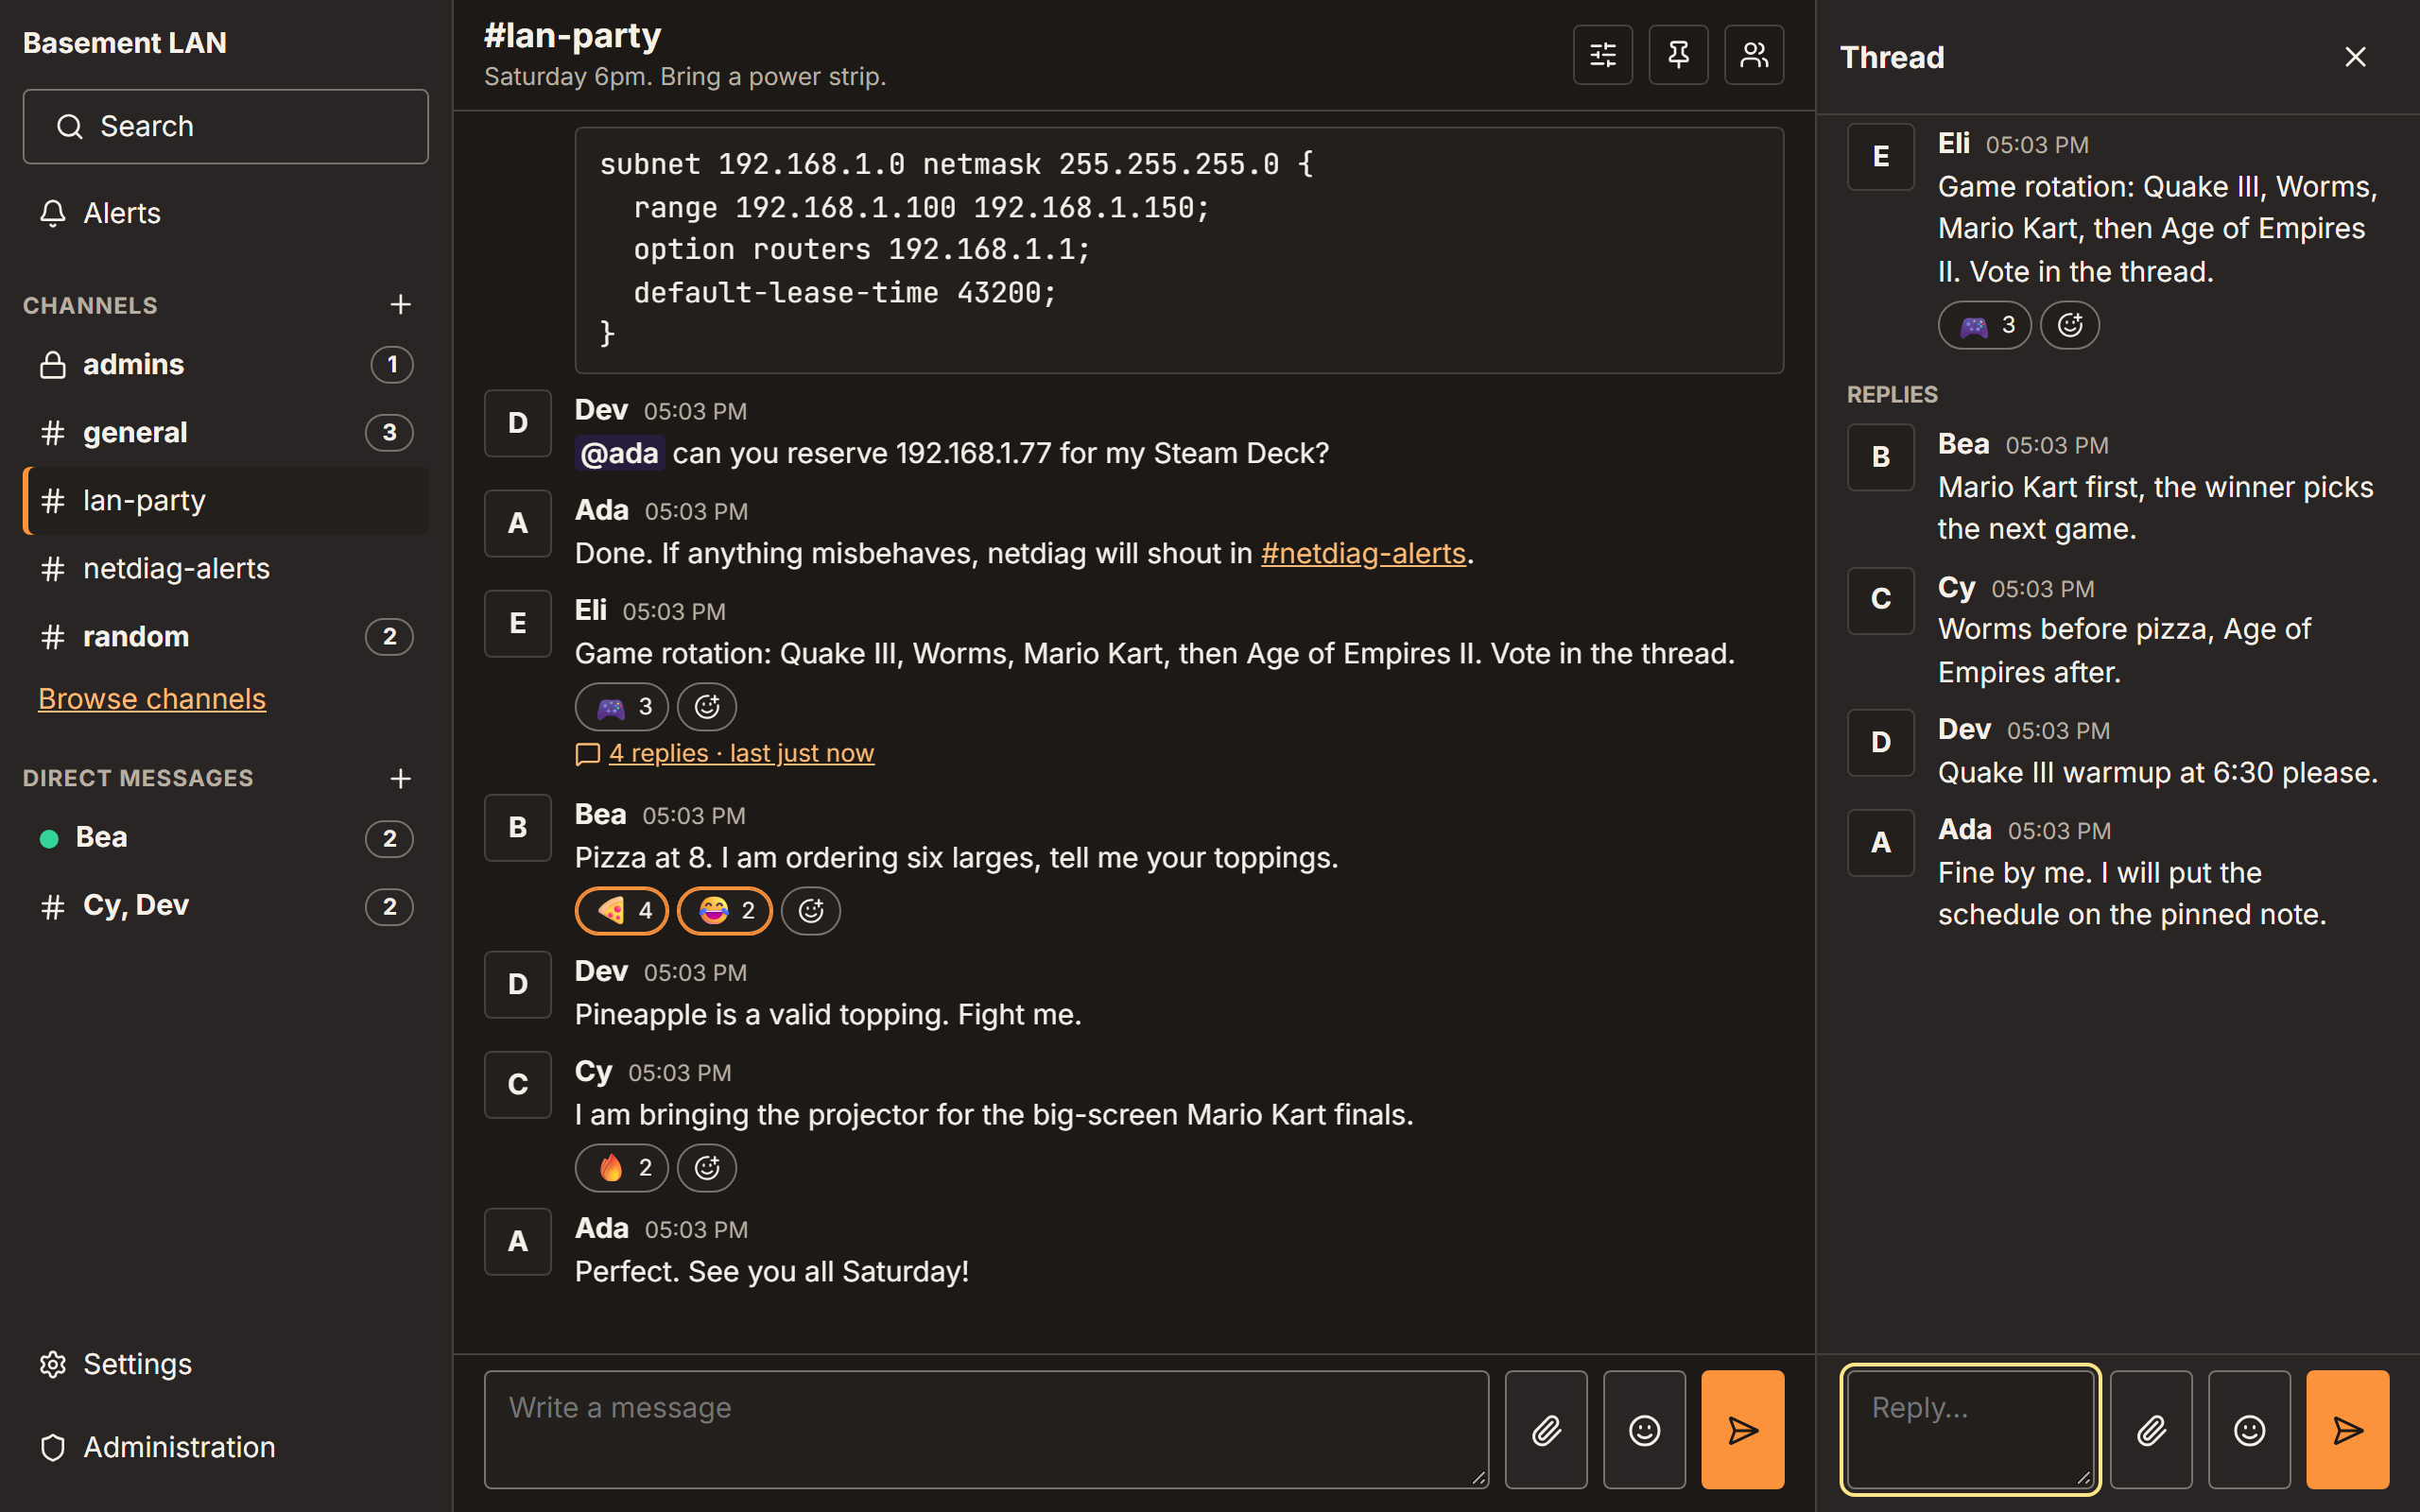Go to the random channel

point(226,636)
